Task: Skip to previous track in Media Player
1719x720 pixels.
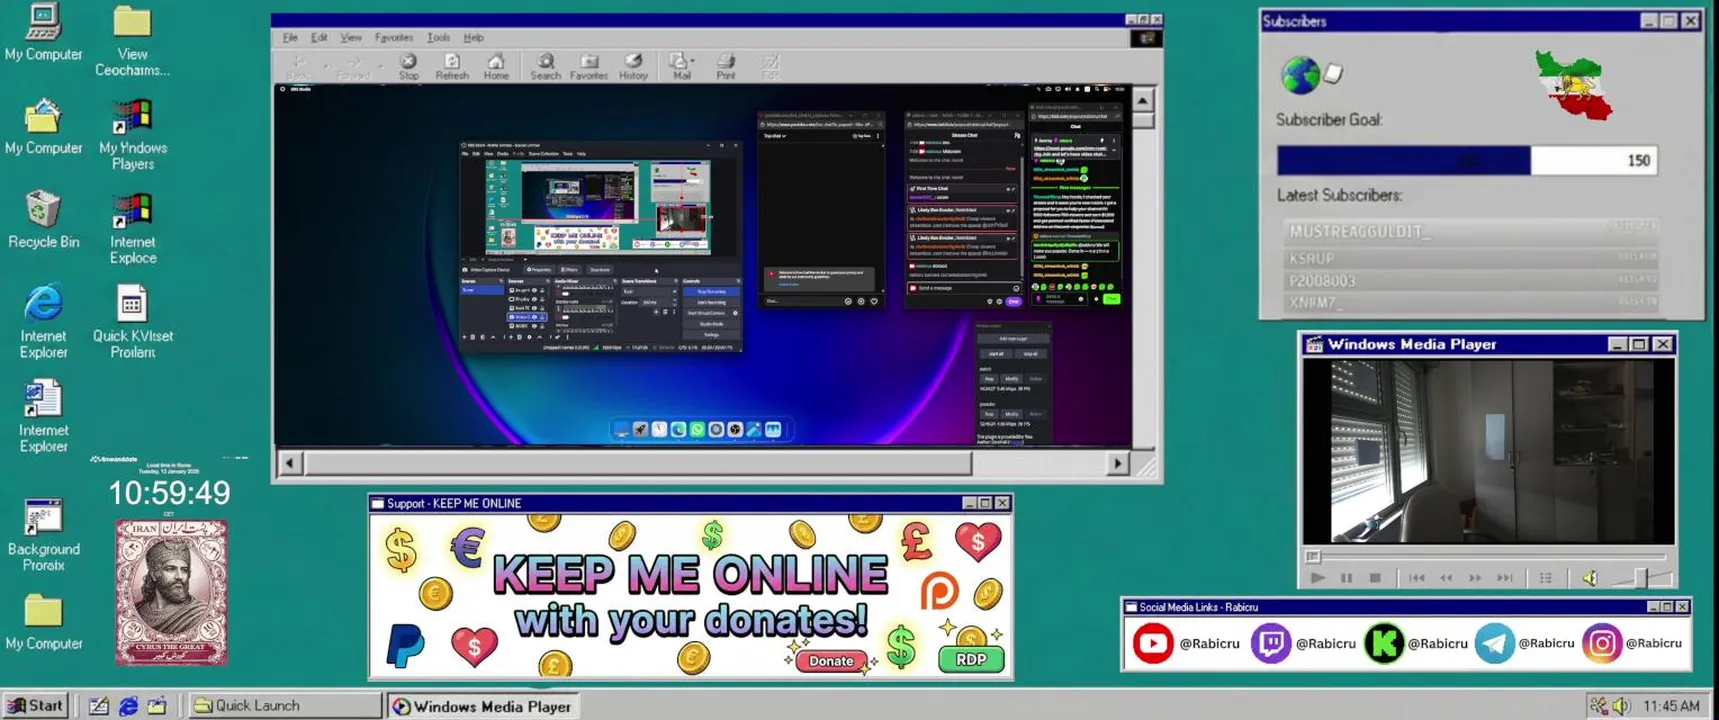Action: (1417, 578)
